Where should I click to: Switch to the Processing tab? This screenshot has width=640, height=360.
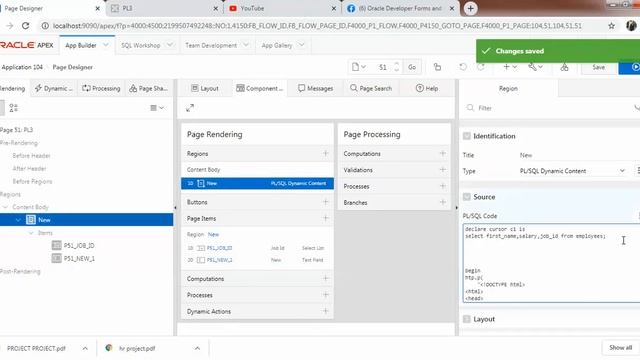pyautogui.click(x=101, y=88)
